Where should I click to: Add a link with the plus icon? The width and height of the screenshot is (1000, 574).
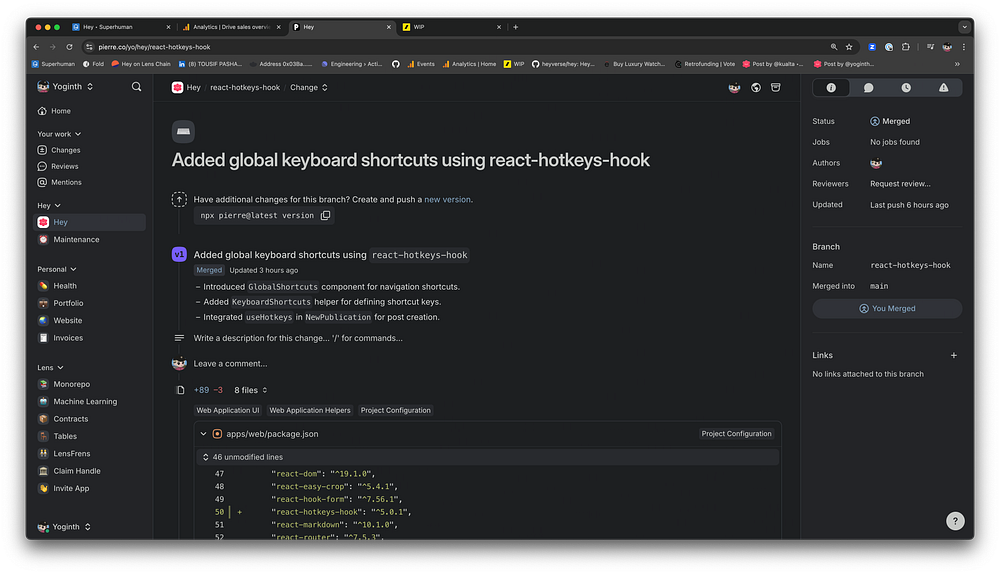(953, 355)
